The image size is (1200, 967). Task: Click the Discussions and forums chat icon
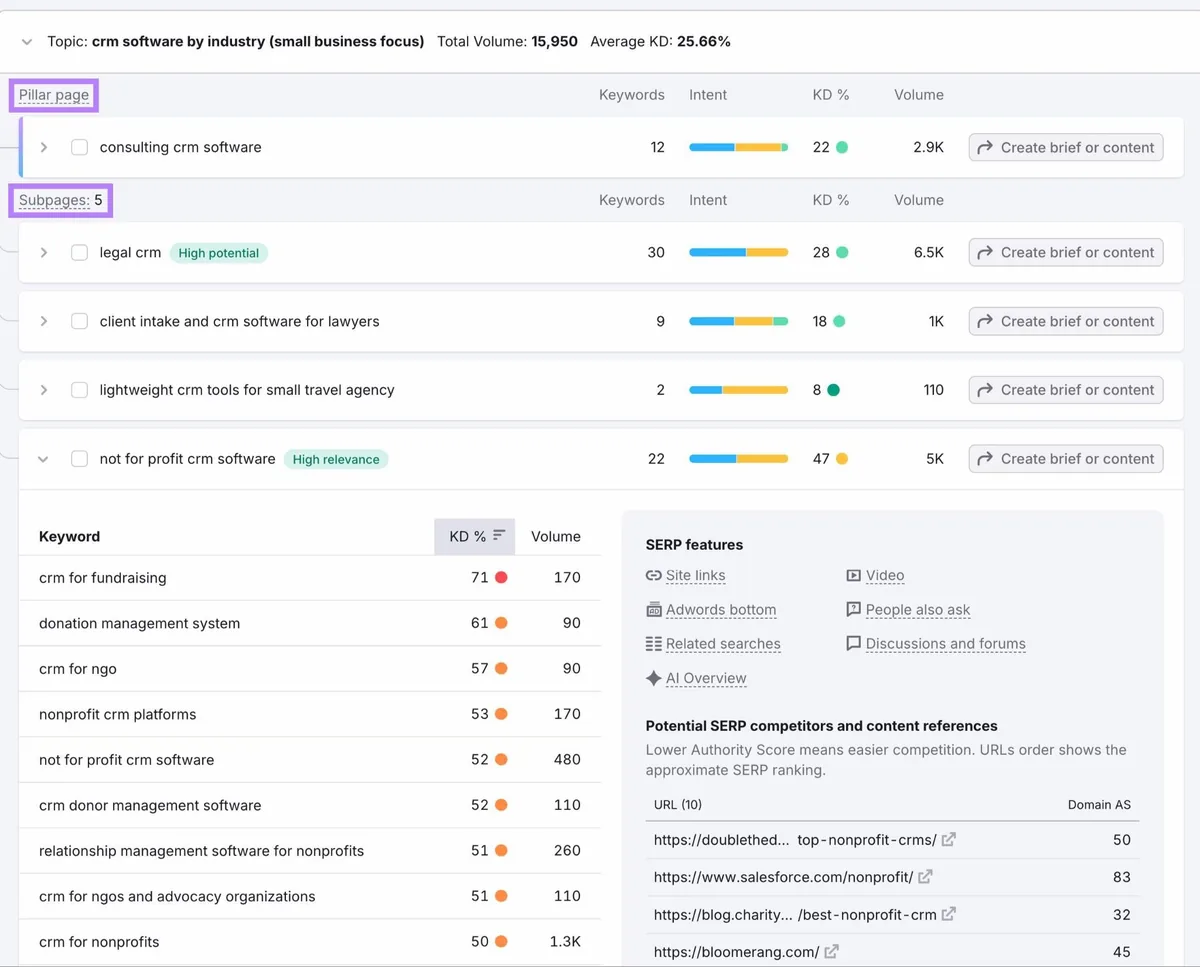tap(853, 644)
